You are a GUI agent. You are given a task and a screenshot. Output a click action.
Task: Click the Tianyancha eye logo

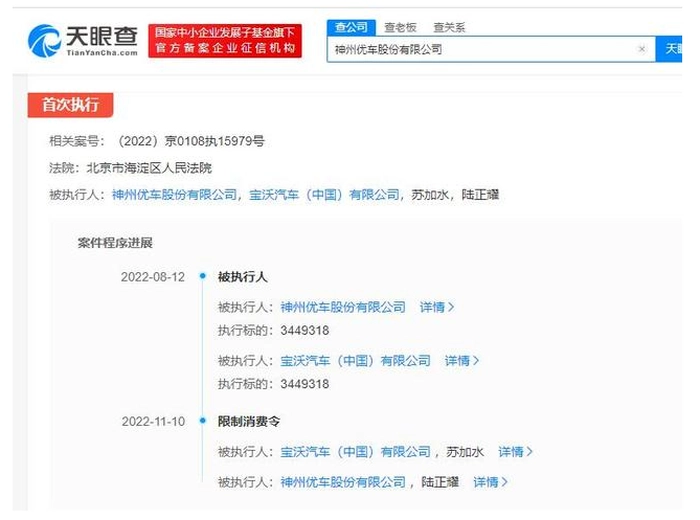[x=44, y=41]
